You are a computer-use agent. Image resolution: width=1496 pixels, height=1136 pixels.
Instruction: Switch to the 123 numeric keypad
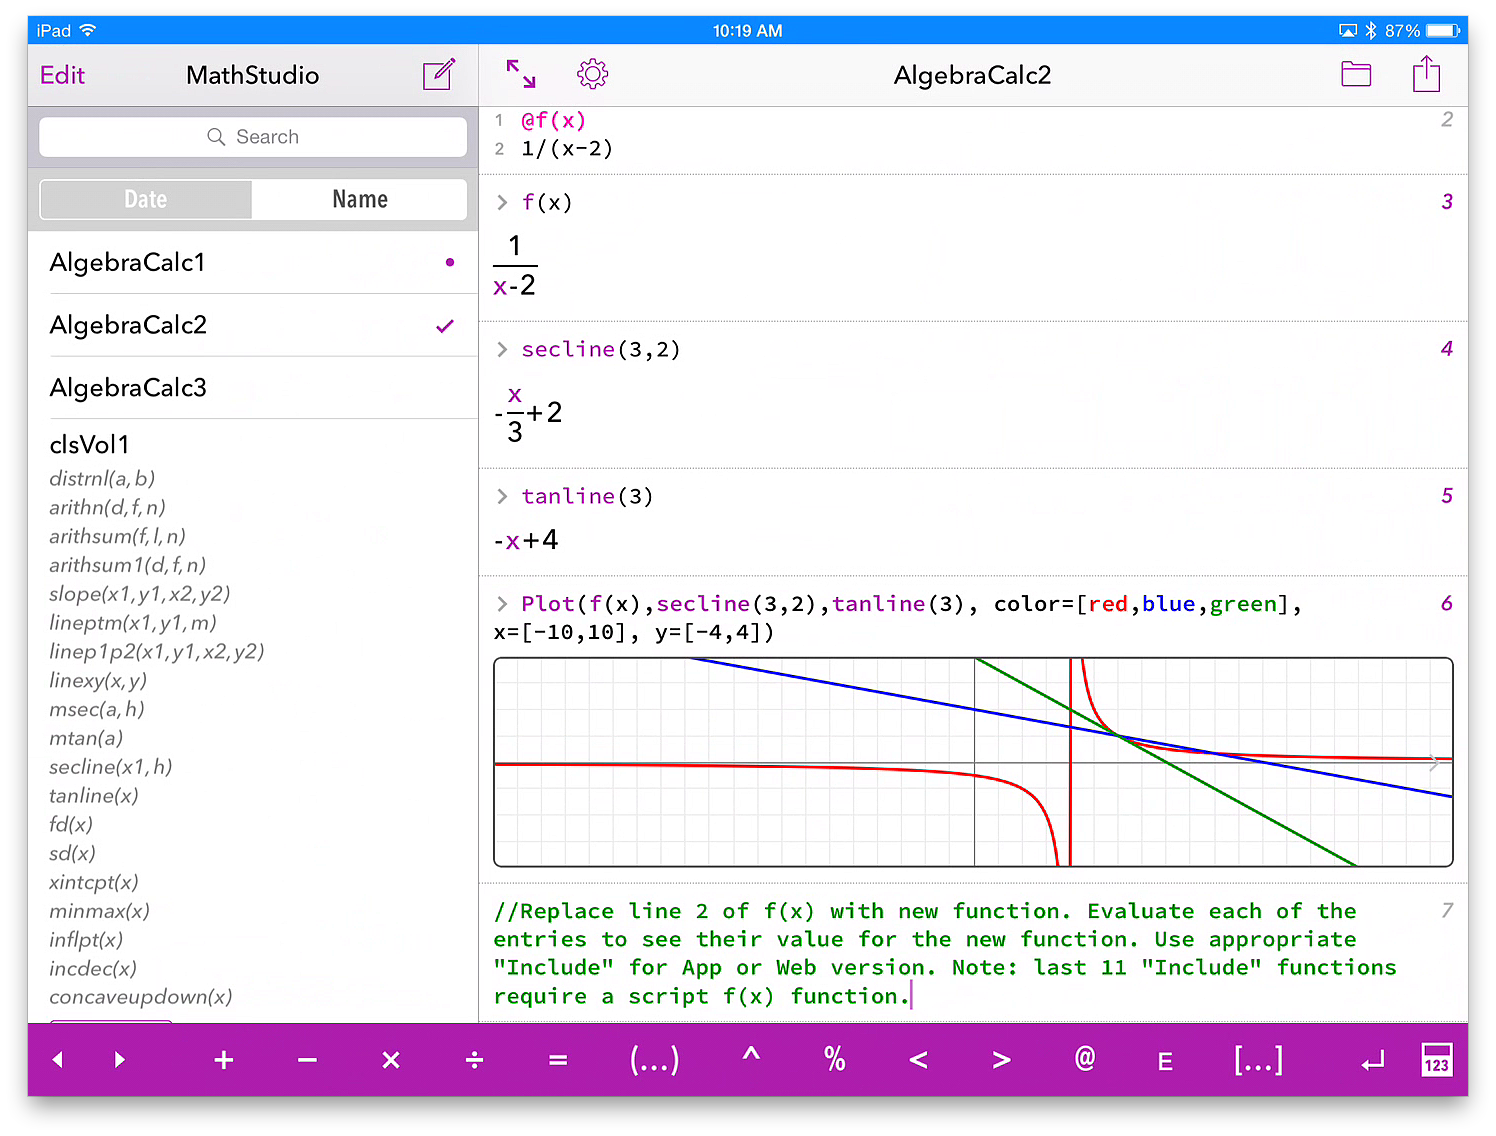pyautogui.click(x=1436, y=1060)
